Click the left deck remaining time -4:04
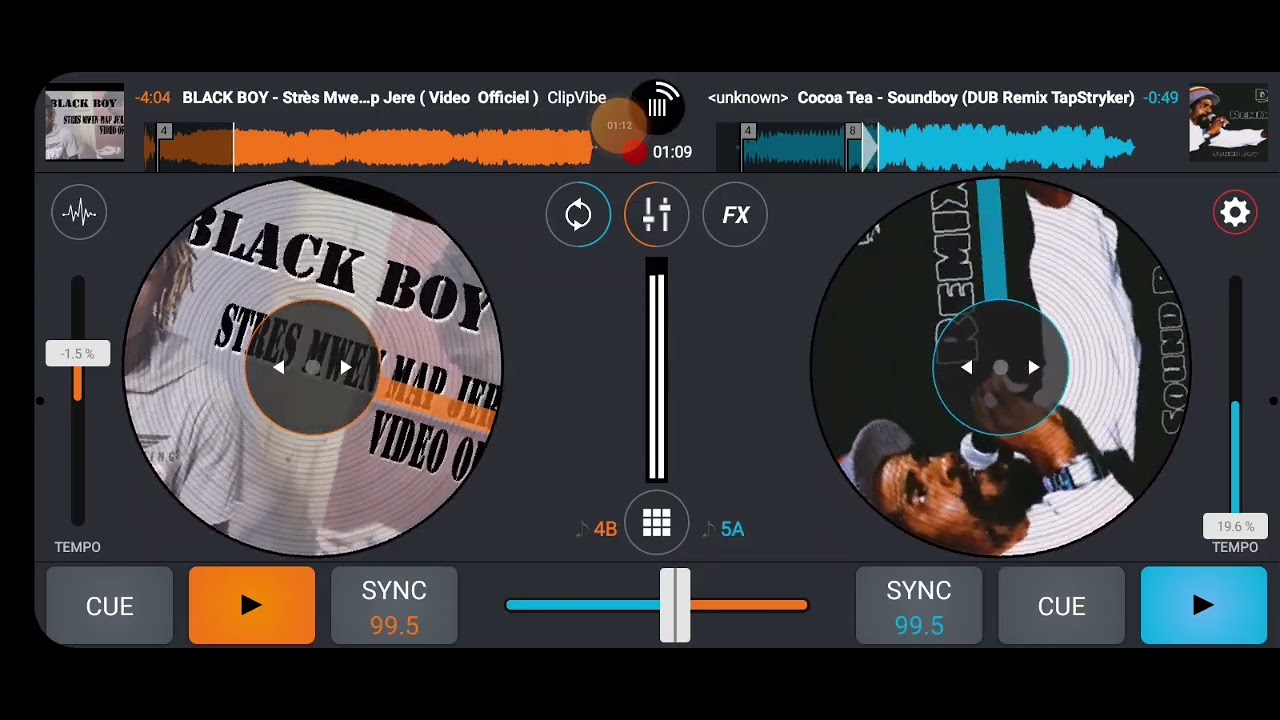 coord(153,98)
